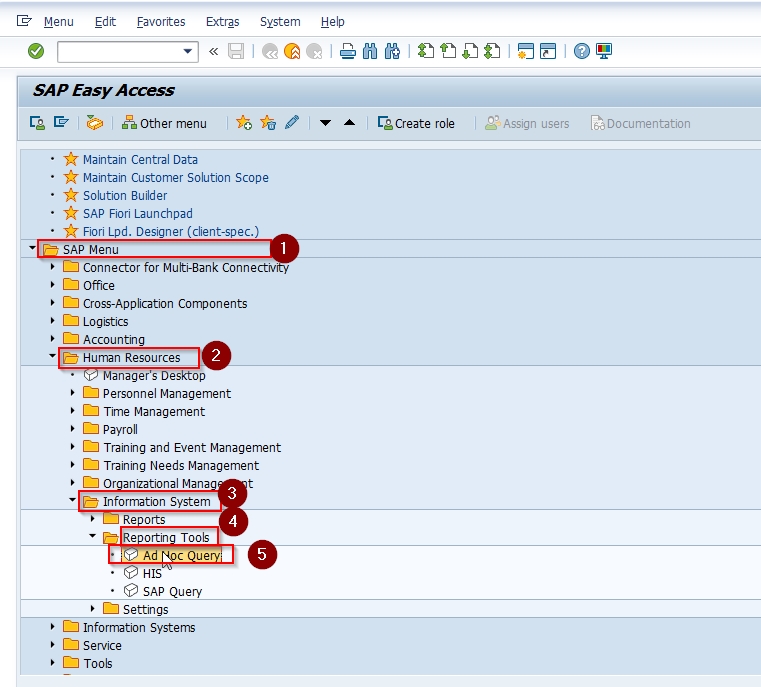Select the Time Management folder
This screenshot has width=761, height=687.
tap(154, 411)
